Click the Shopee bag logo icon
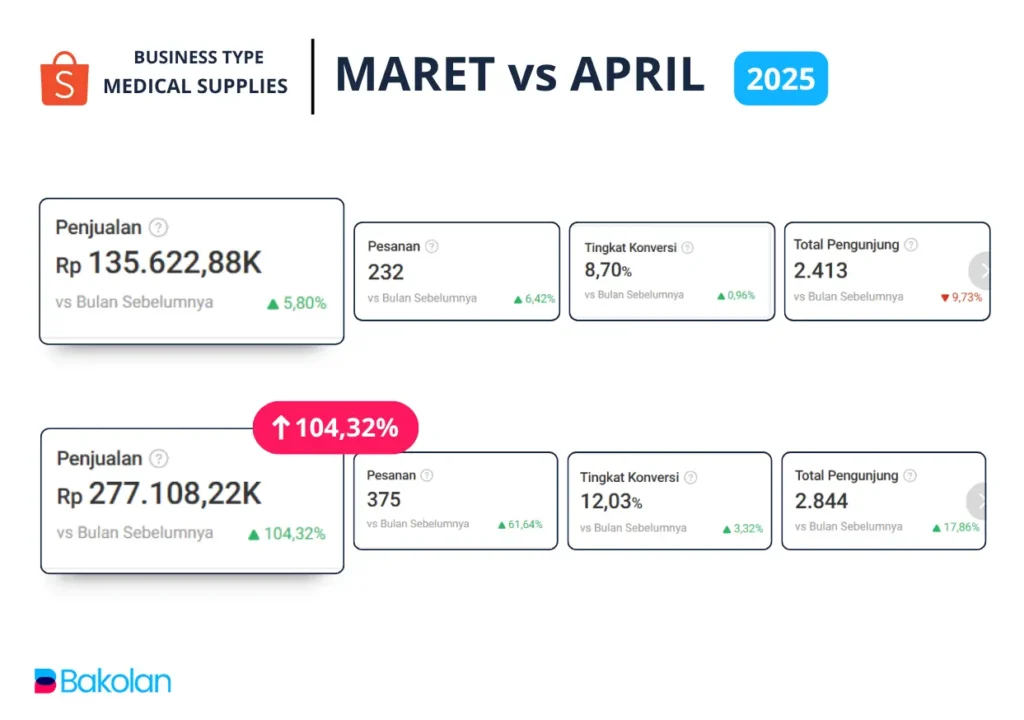1024x720 pixels. coord(64,79)
